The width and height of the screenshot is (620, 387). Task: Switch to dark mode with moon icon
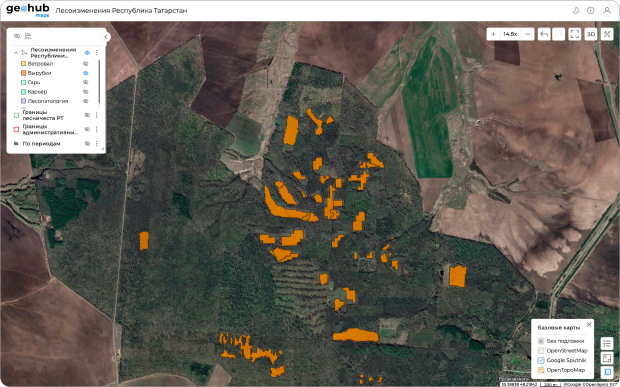click(x=576, y=11)
